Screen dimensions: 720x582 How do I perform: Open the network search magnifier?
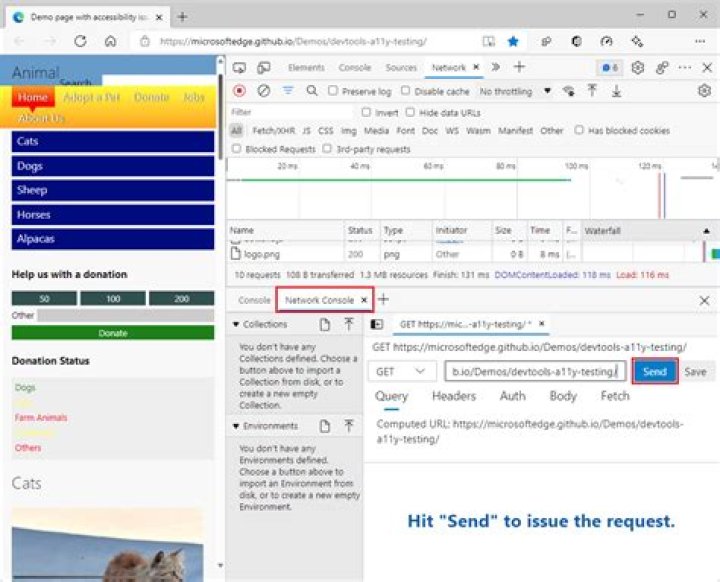click(312, 91)
